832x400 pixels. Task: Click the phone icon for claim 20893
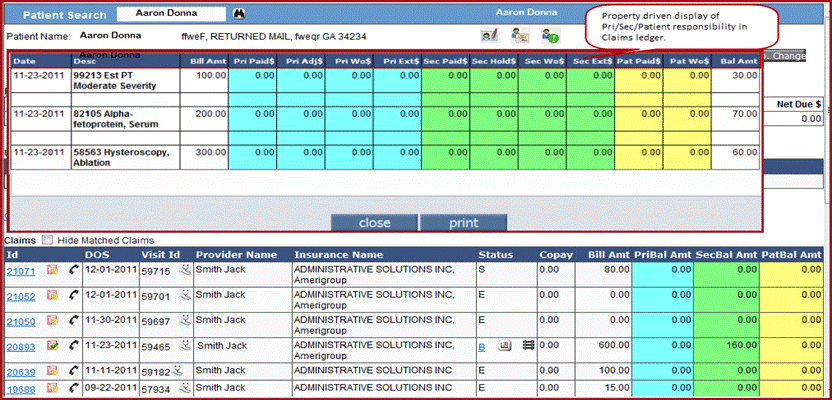pos(73,346)
